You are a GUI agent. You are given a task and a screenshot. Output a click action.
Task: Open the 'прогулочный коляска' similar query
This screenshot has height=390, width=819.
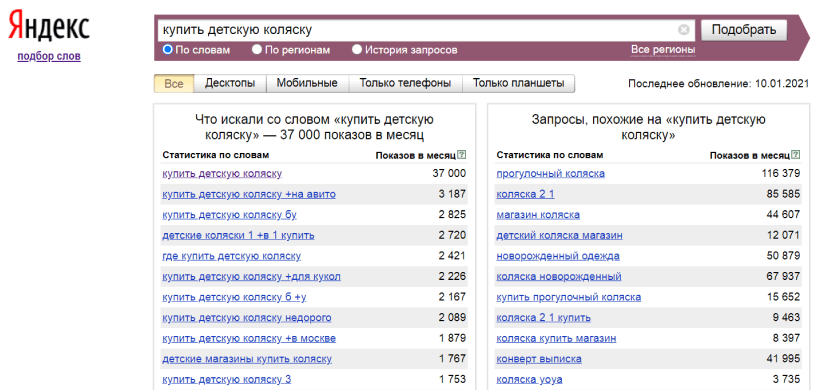551,173
